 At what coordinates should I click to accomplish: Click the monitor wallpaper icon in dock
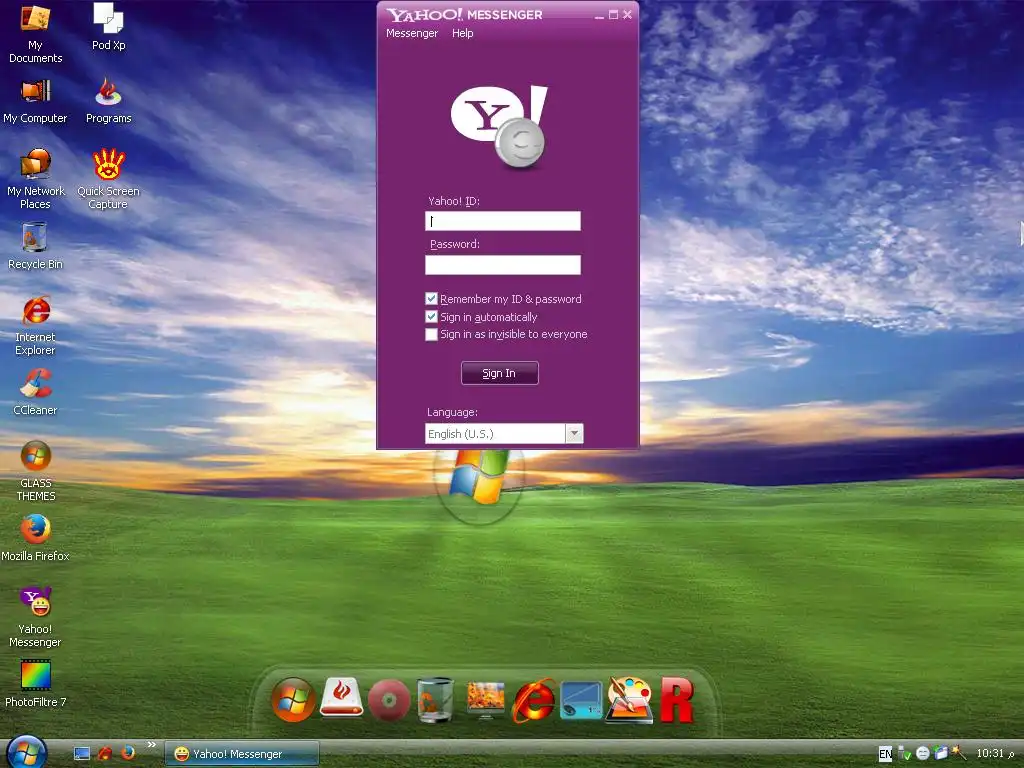[485, 699]
